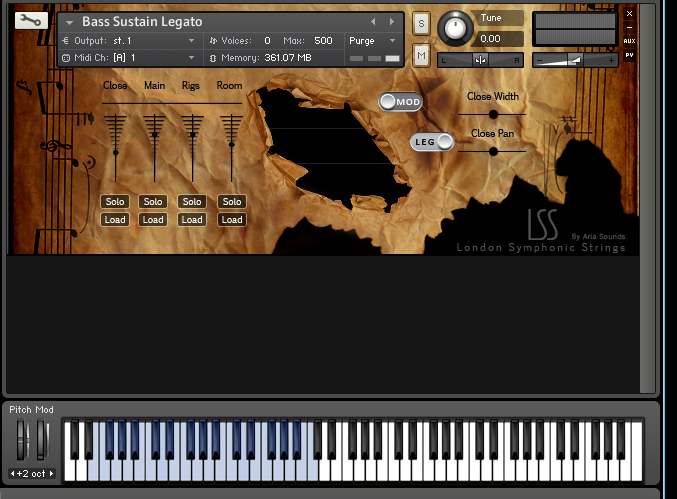Click the output icon beside Output label

coord(66,41)
